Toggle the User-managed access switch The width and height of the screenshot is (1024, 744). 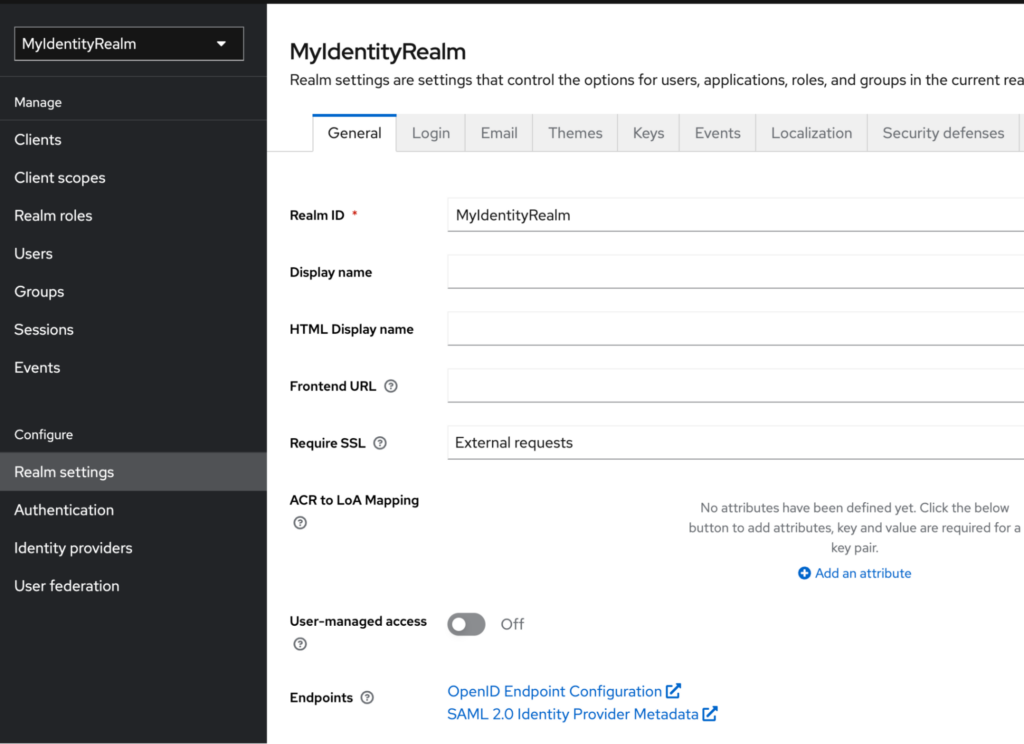[x=466, y=624]
